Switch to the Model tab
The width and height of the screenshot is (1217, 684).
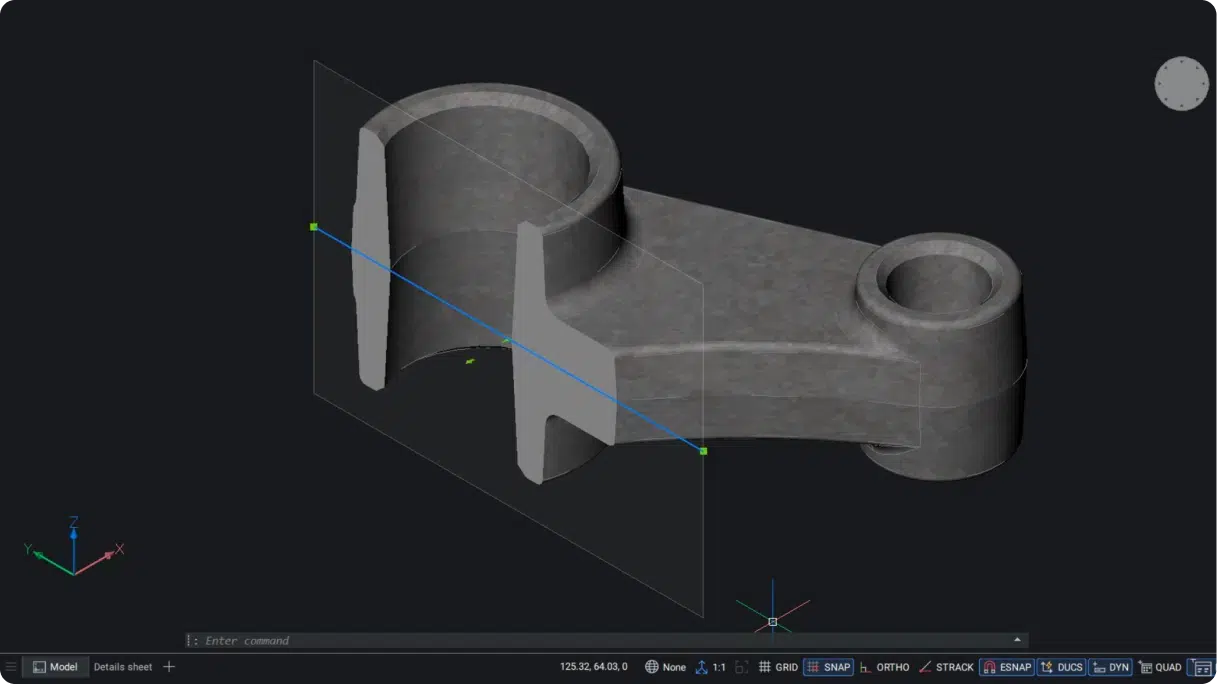tap(54, 667)
